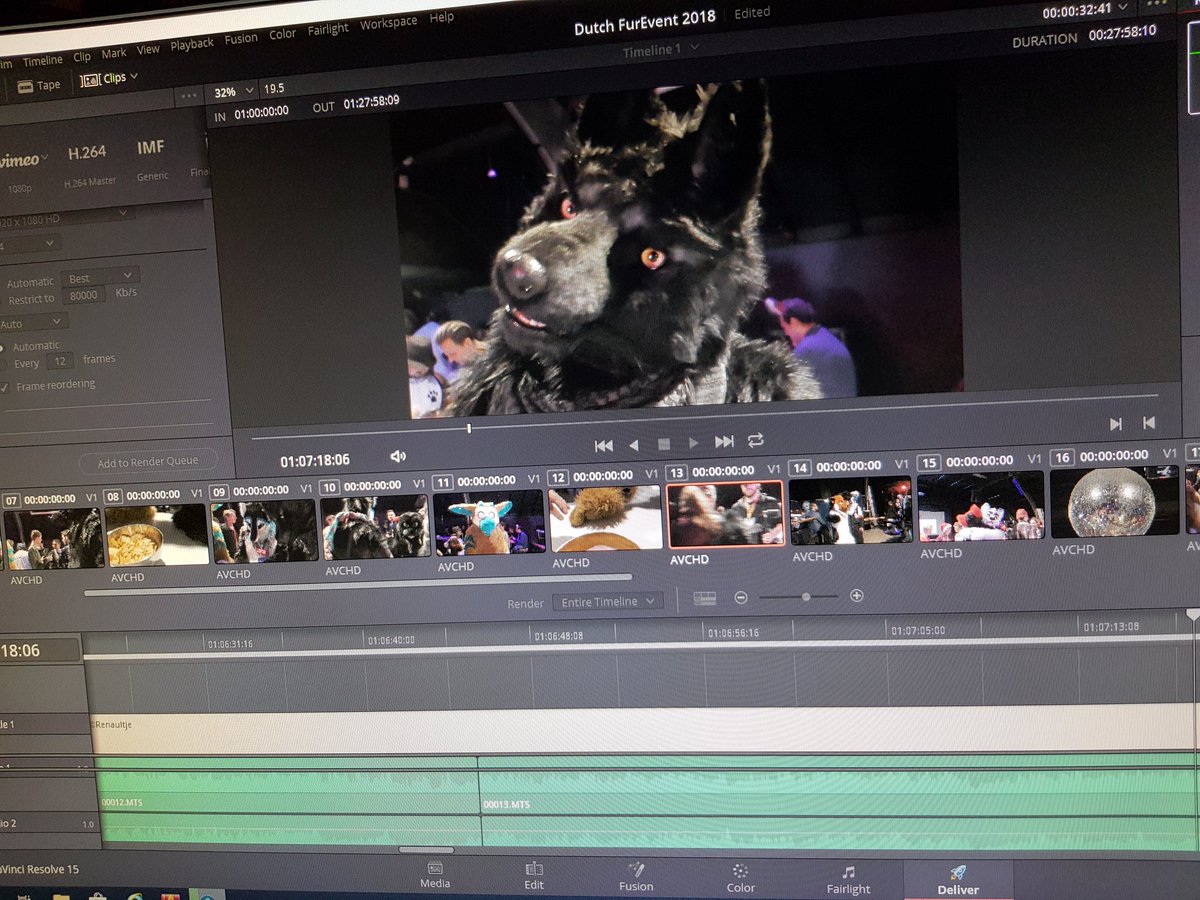Play the viewer in reverse
The image size is (1200, 900).
[x=633, y=445]
